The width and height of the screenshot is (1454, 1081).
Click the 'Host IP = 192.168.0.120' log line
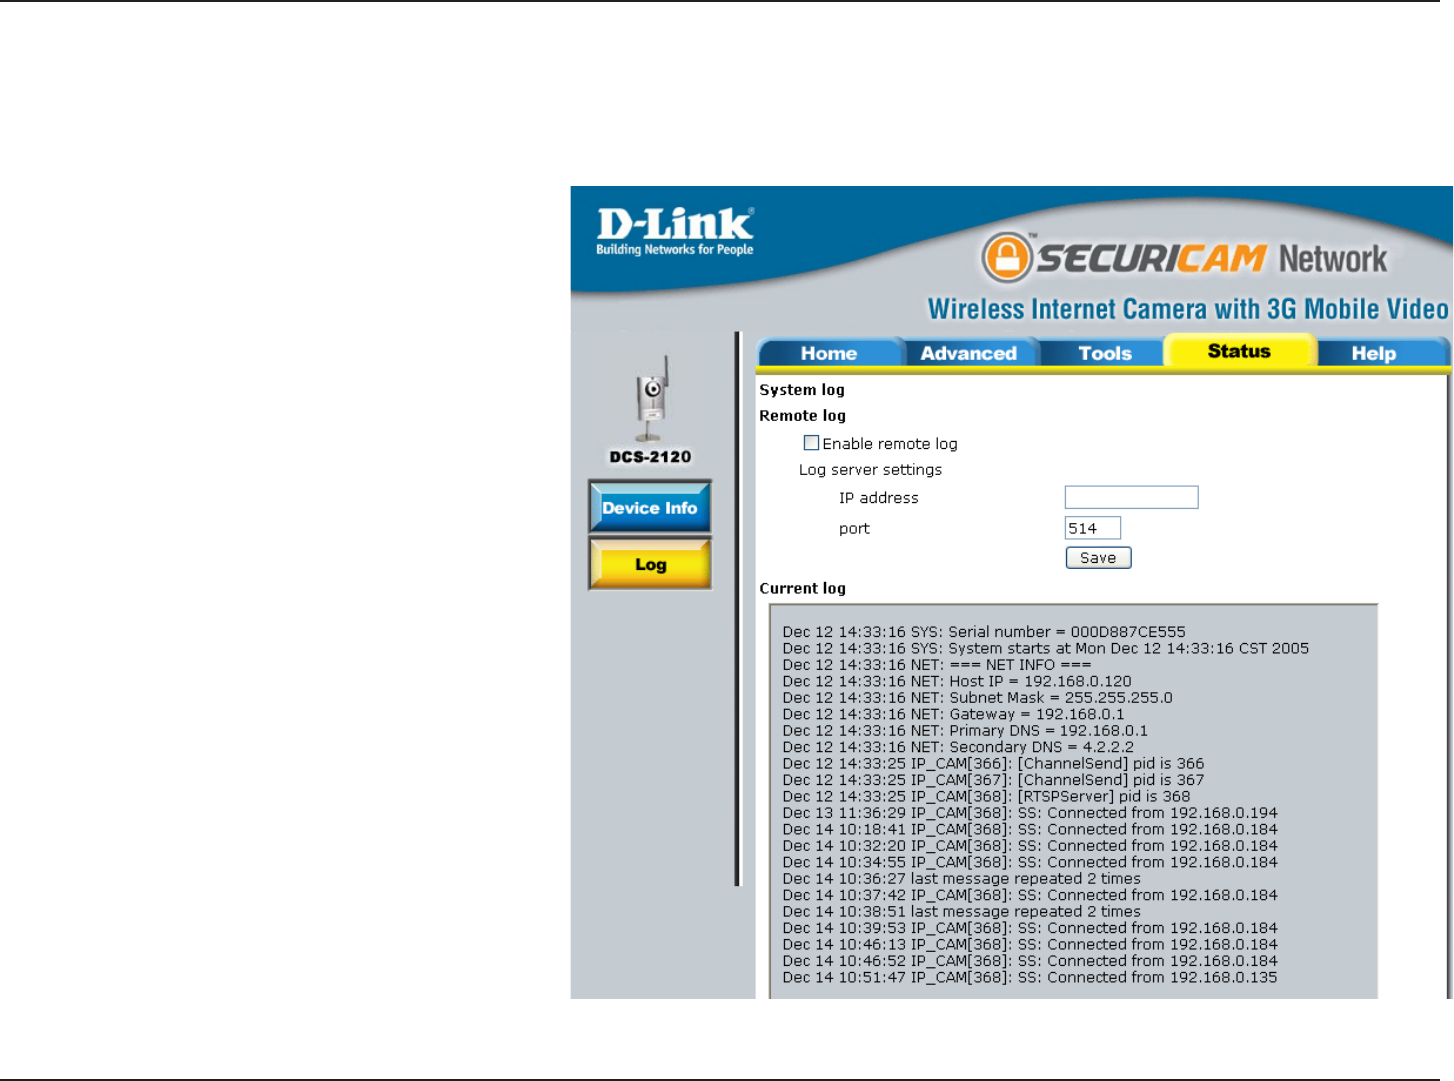point(957,681)
